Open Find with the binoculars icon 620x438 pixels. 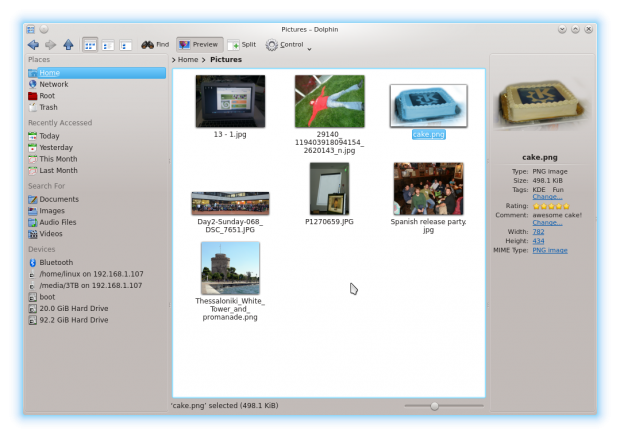tap(155, 45)
